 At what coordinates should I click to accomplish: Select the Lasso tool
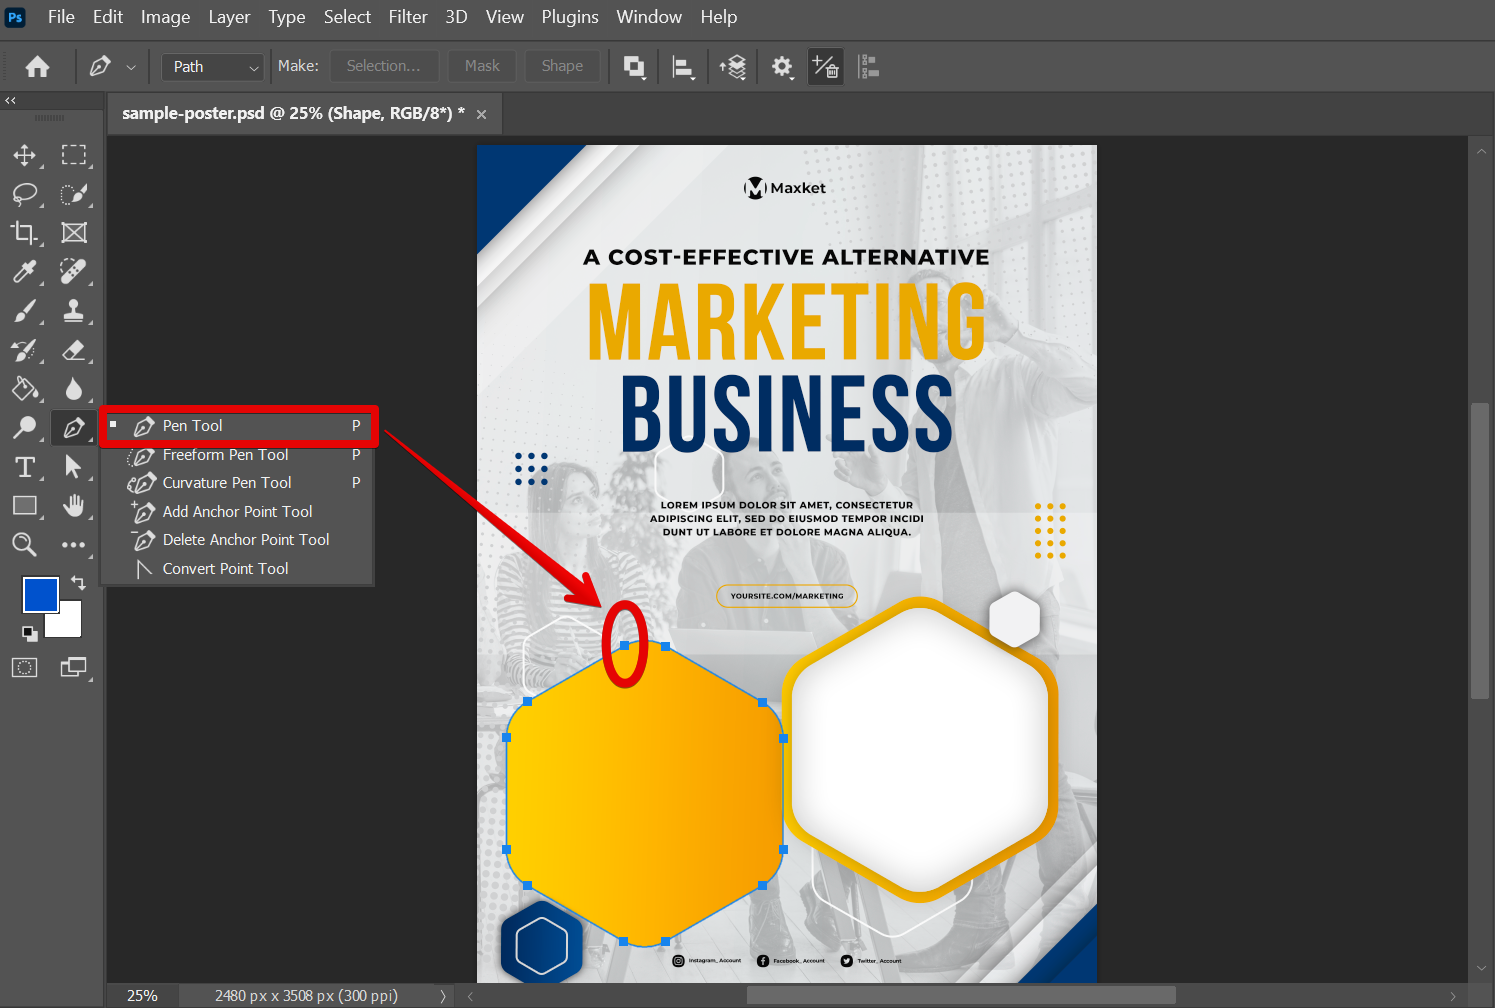(24, 194)
